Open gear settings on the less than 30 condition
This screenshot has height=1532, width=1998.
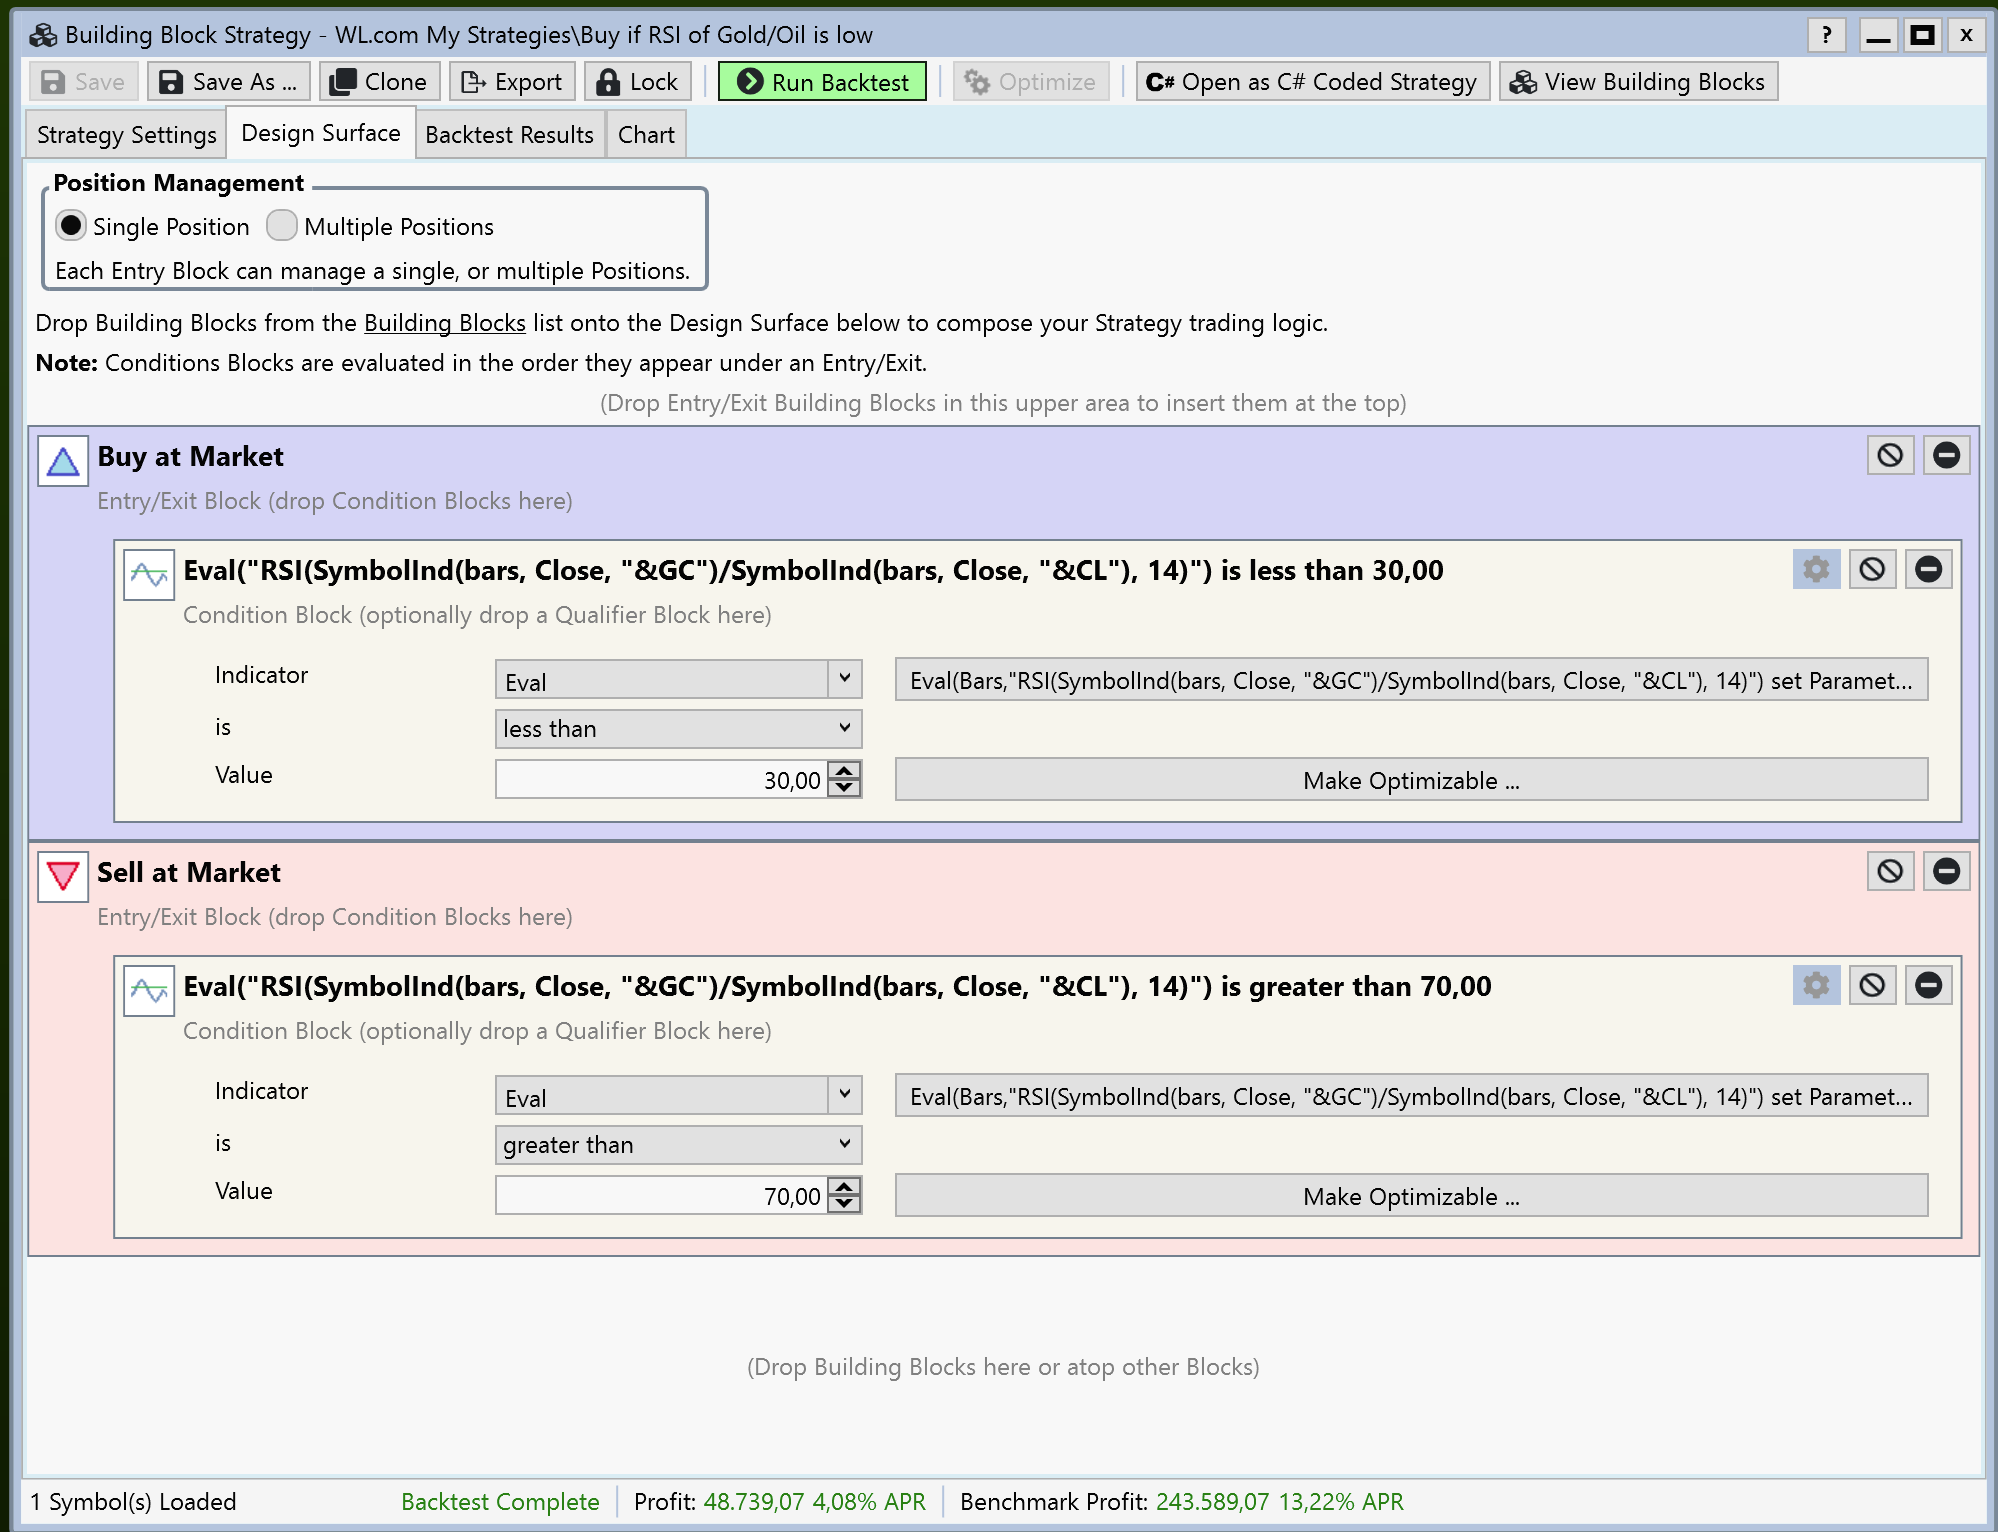tap(1816, 570)
